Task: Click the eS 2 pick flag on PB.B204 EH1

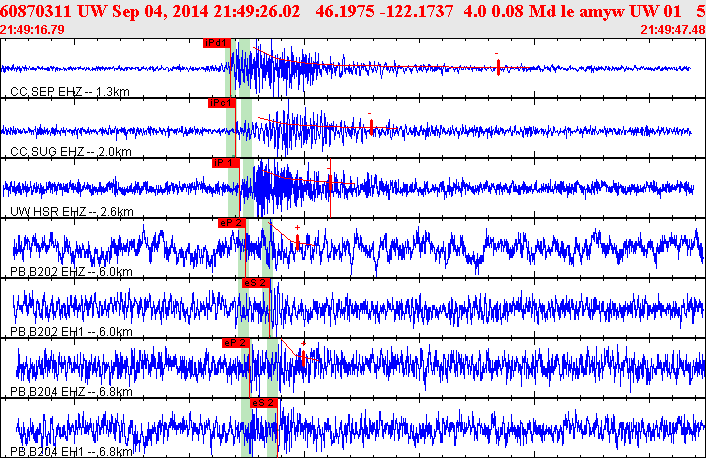Action: (x=262, y=402)
